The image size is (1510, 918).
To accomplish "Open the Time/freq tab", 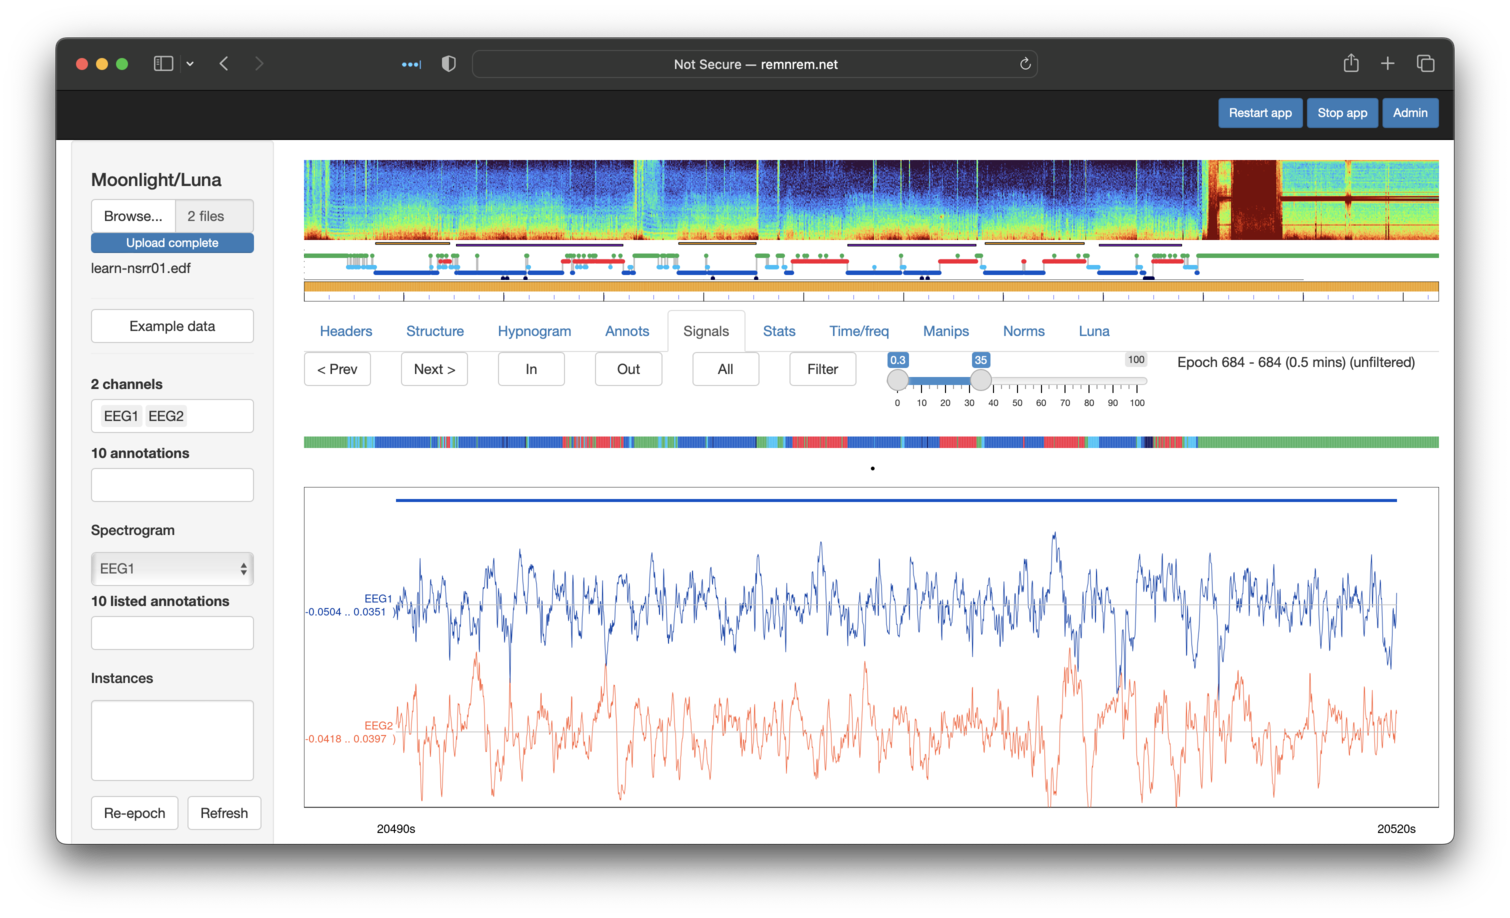I will coord(858,331).
